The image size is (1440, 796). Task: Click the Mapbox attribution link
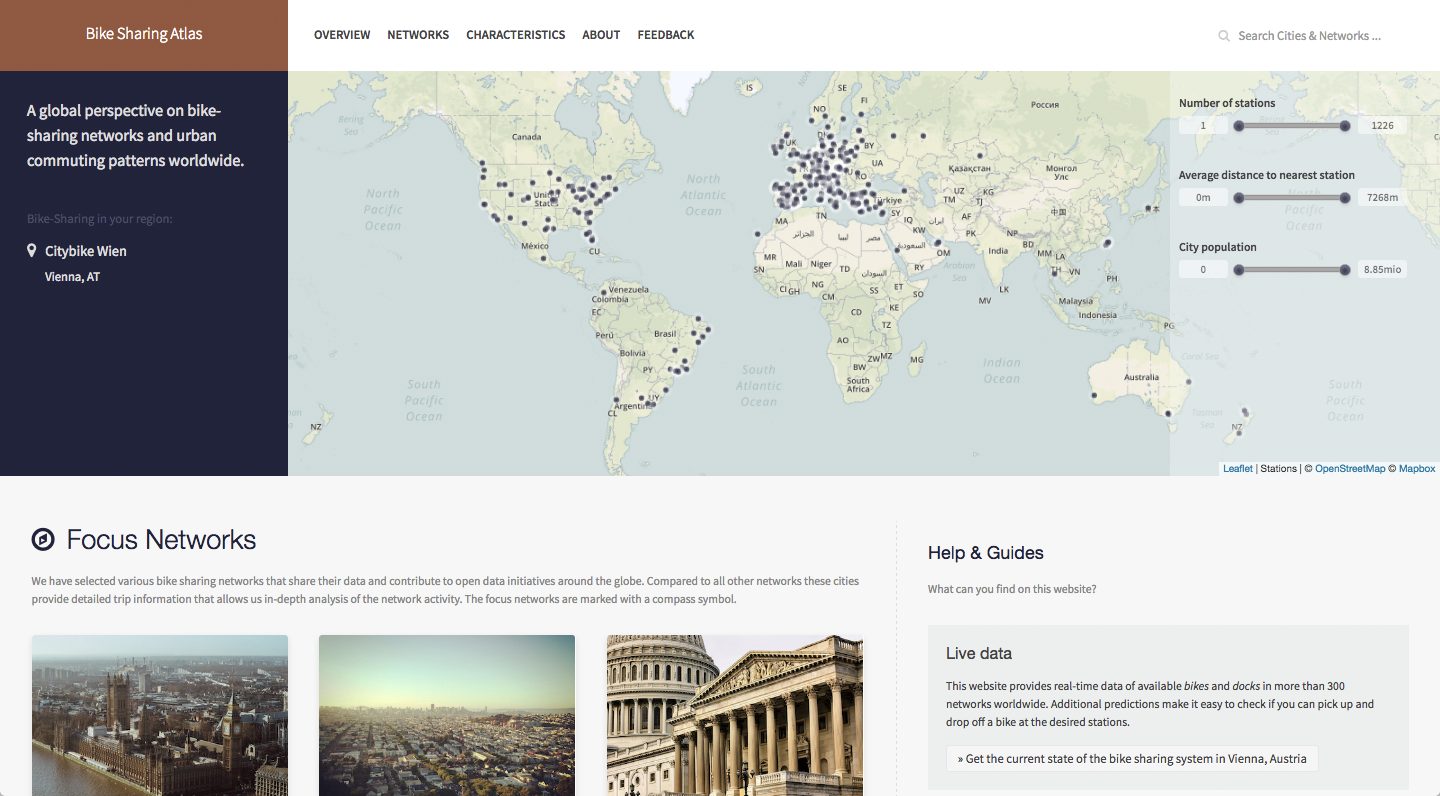[1416, 468]
